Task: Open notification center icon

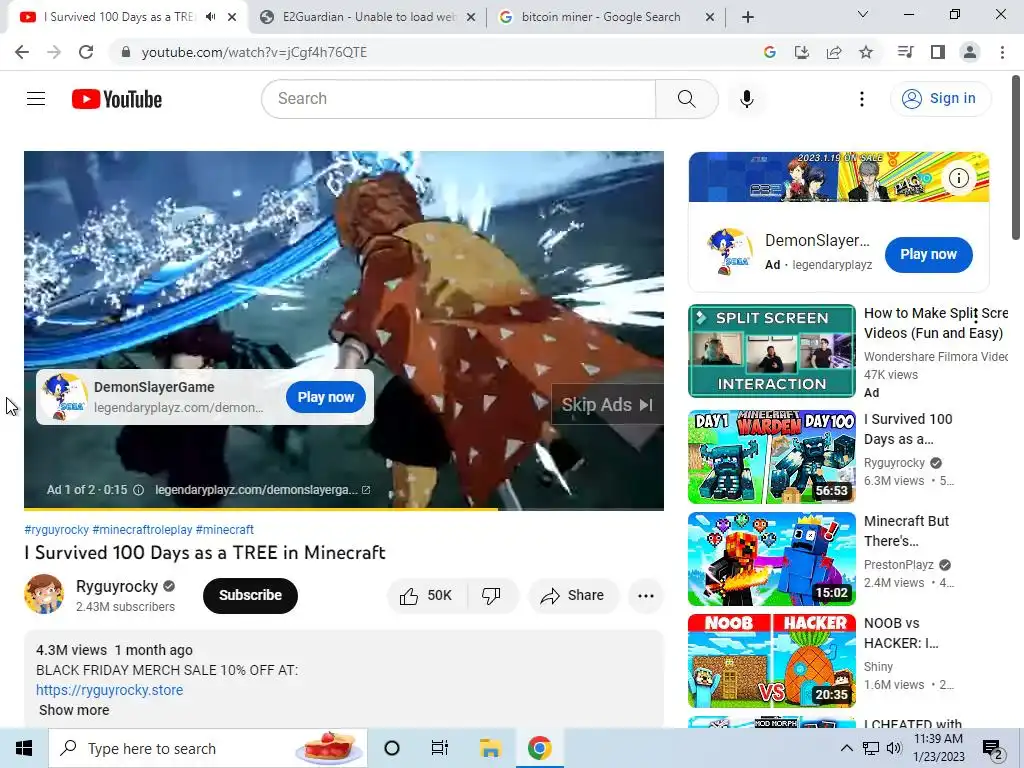Action: click(993, 750)
